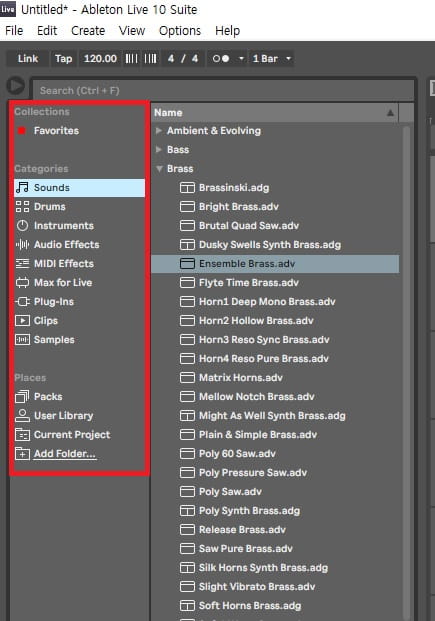This screenshot has width=435, height=621.
Task: Click the Current Project folder icon
Action: click(22, 434)
